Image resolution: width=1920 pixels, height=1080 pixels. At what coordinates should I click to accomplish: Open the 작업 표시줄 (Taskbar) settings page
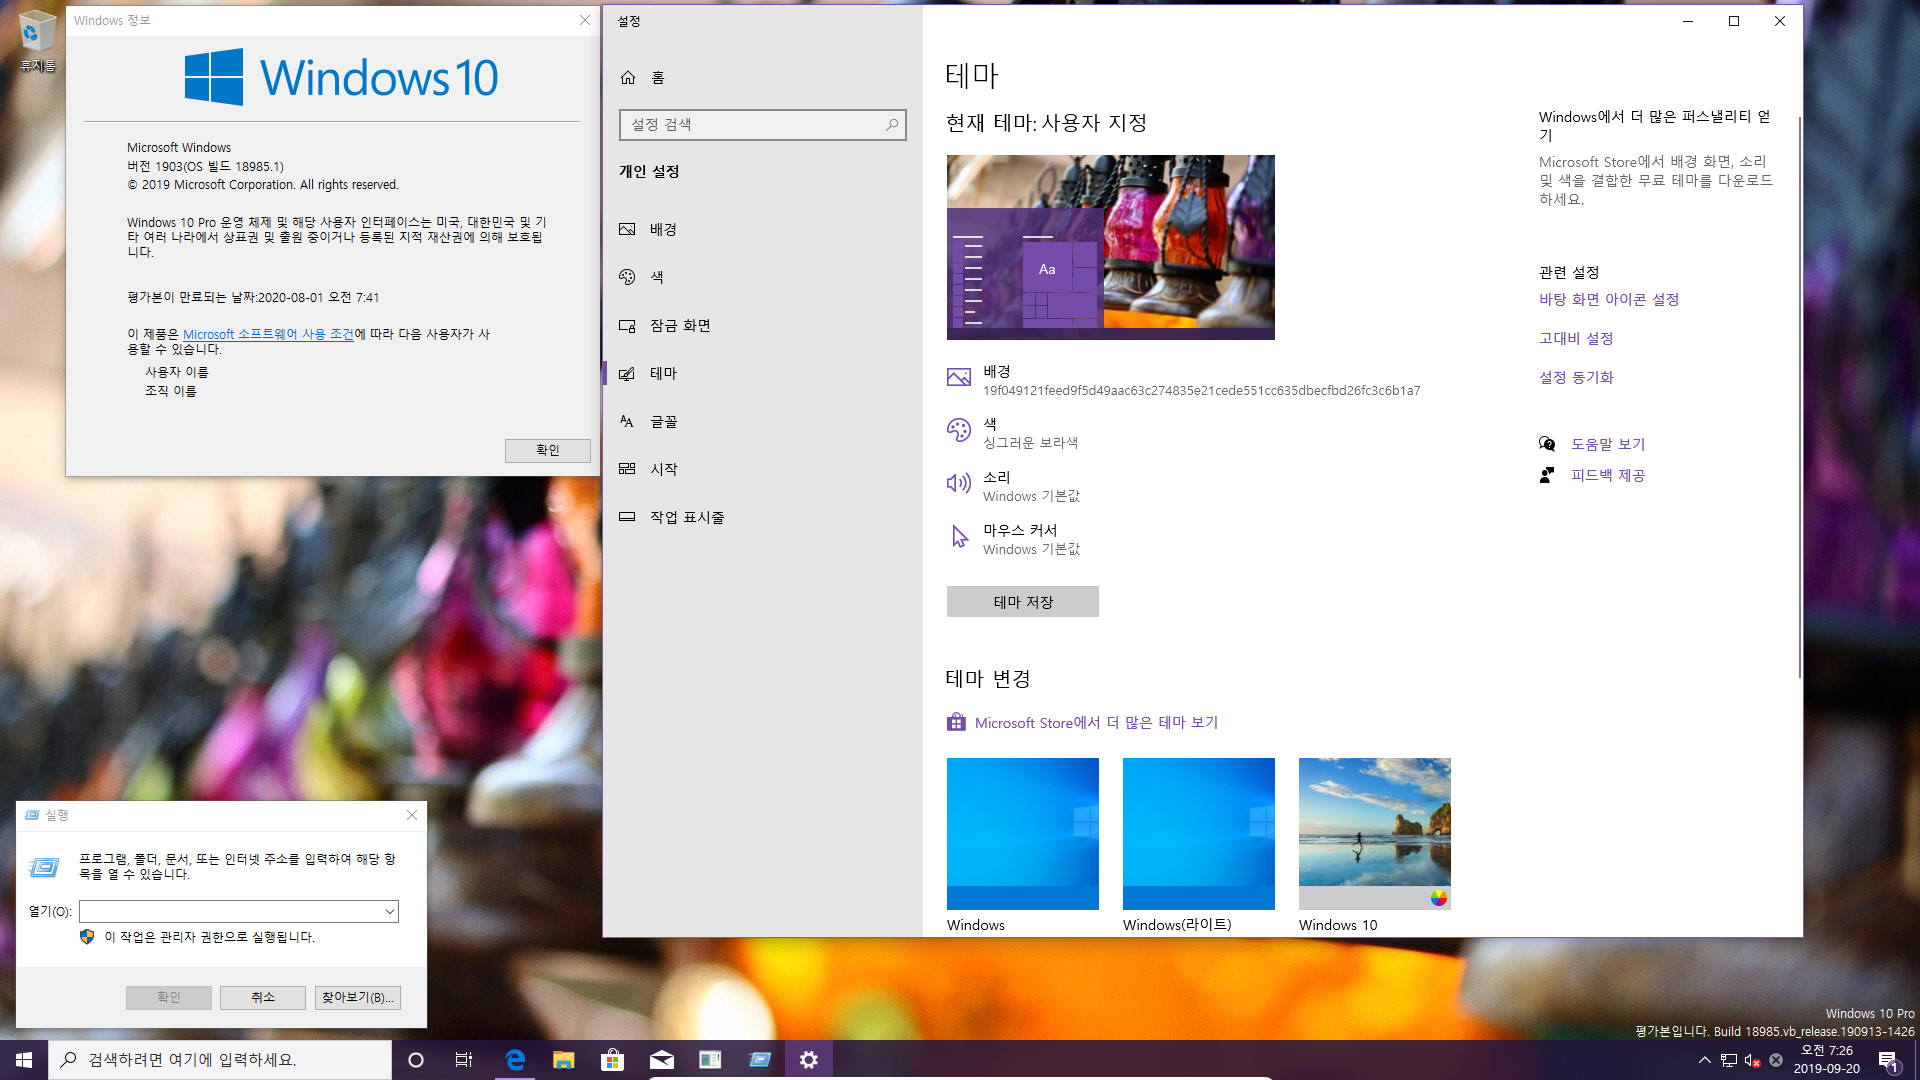point(687,517)
